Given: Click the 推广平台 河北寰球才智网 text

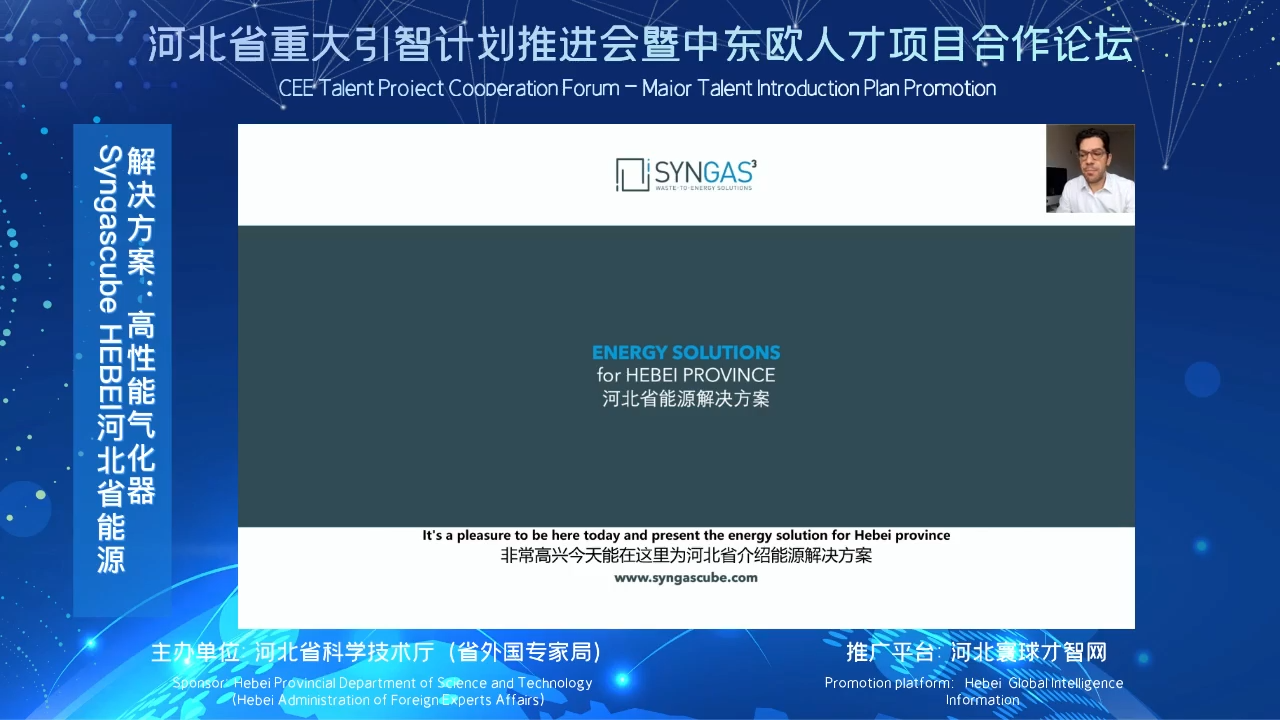Looking at the screenshot, I should 976,653.
